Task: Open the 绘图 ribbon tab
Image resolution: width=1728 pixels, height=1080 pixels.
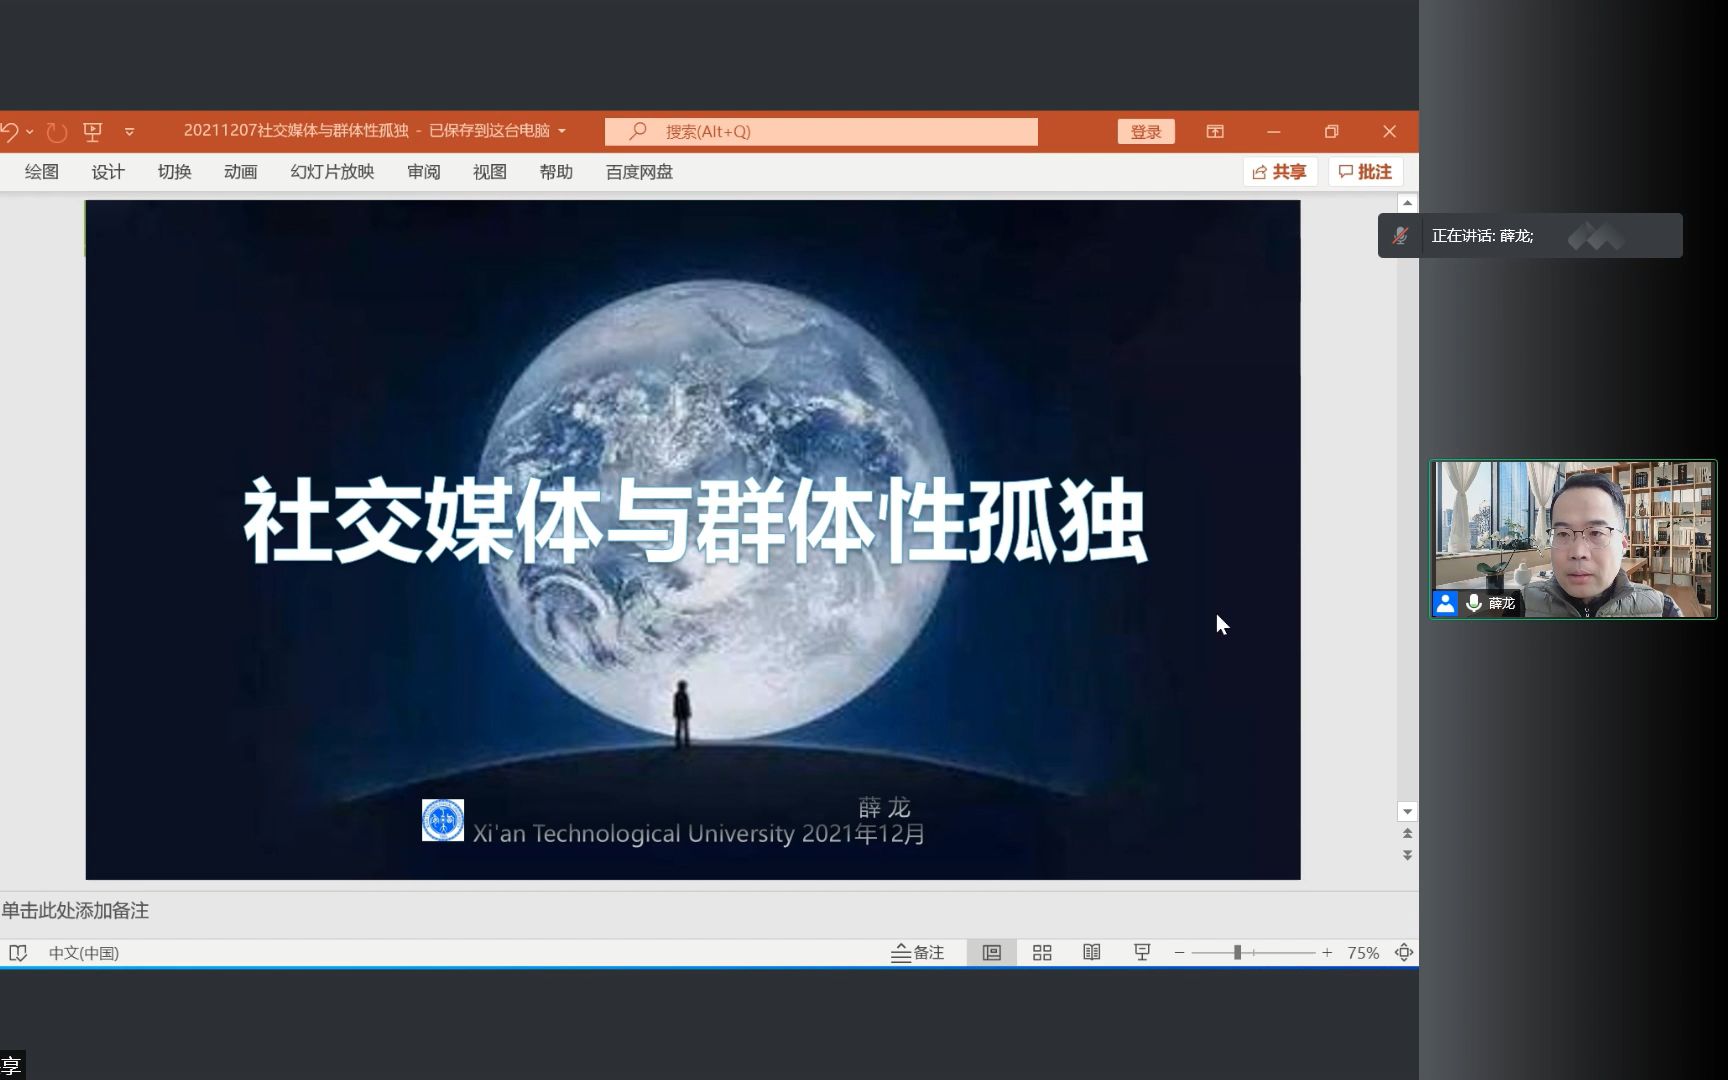Action: [x=42, y=172]
